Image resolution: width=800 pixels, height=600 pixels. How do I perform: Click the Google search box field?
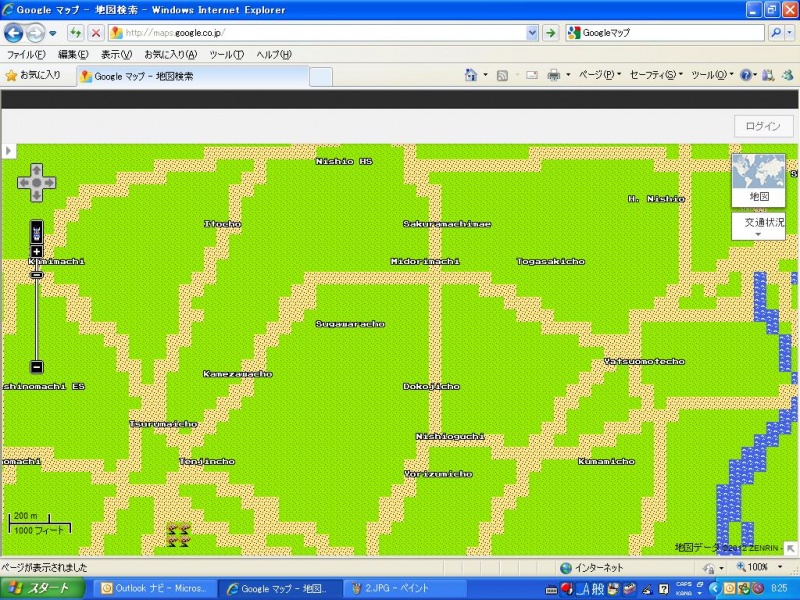click(665, 33)
